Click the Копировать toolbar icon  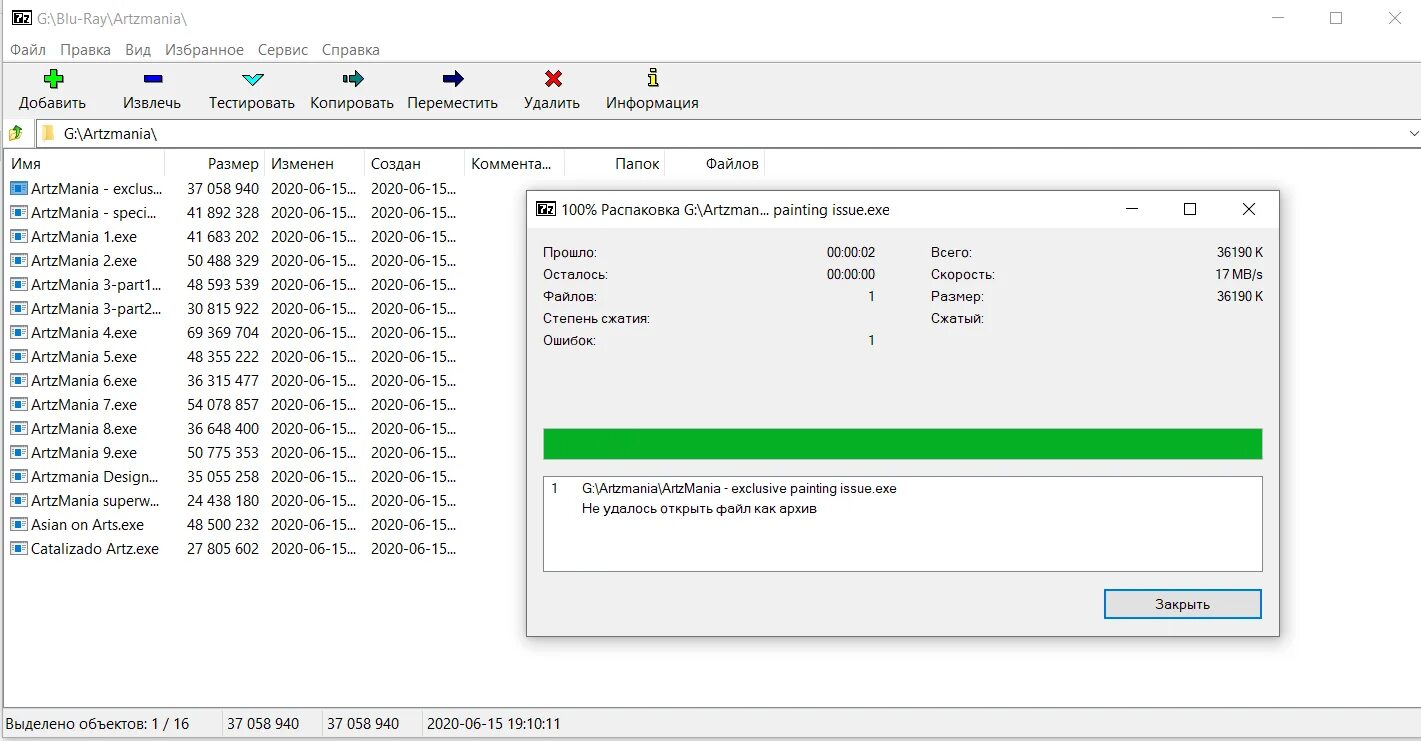coord(352,78)
